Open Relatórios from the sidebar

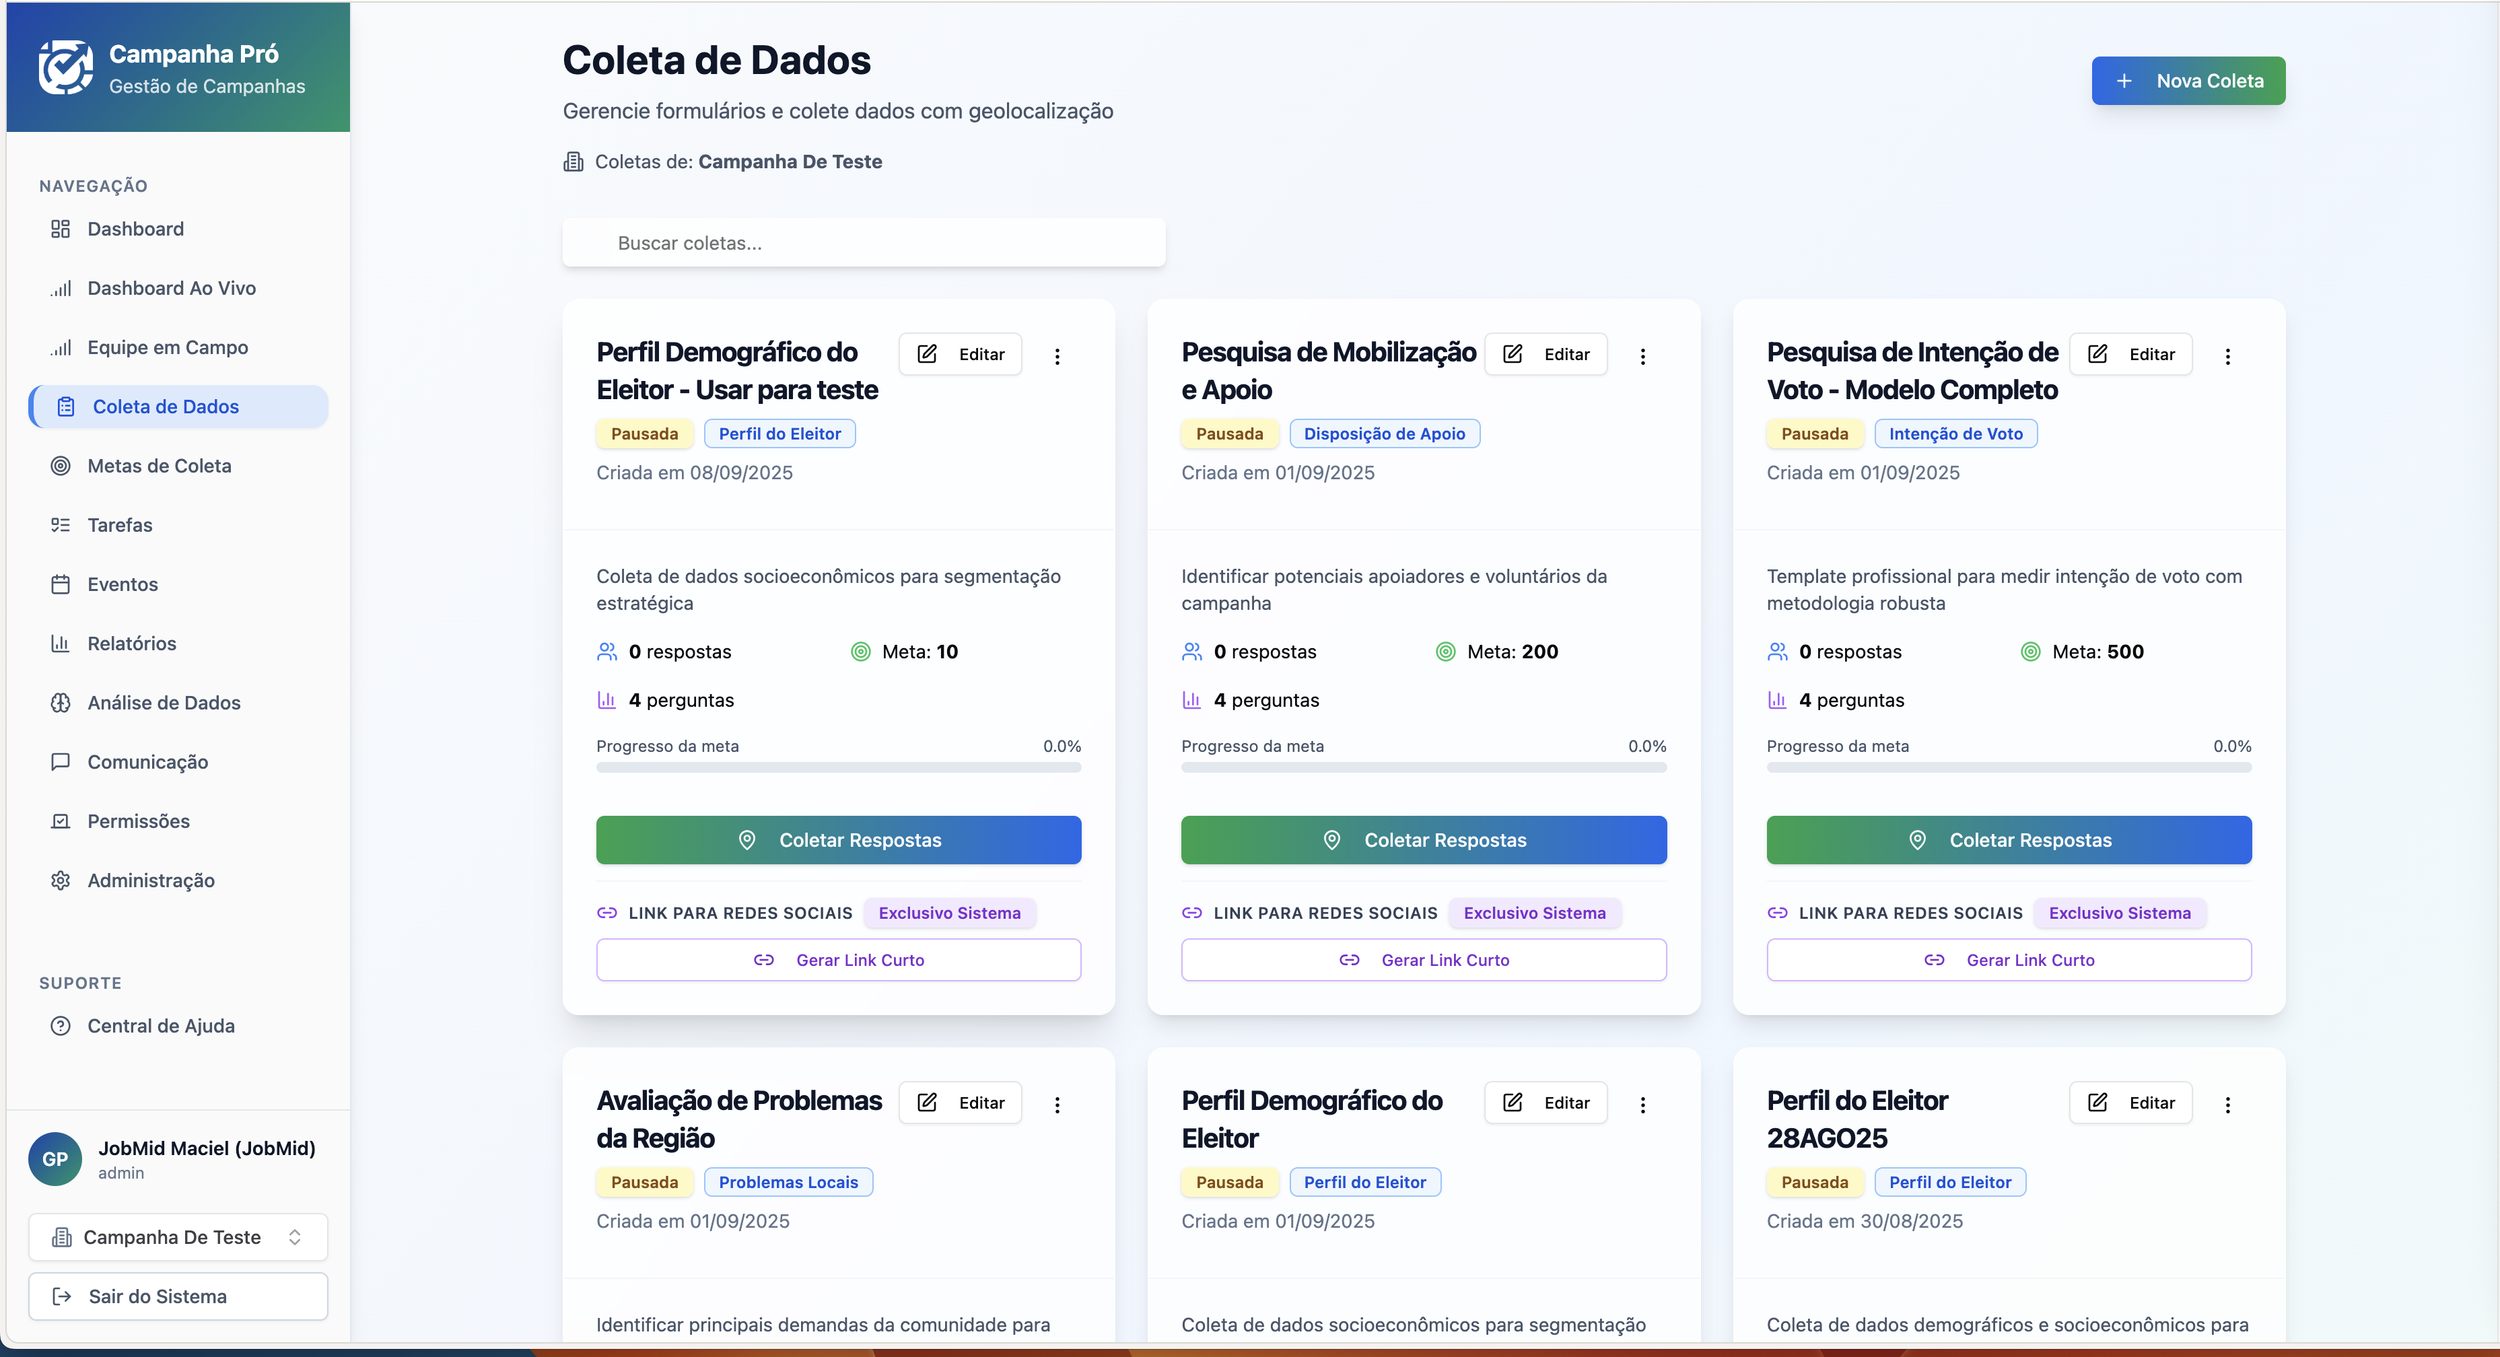[132, 644]
